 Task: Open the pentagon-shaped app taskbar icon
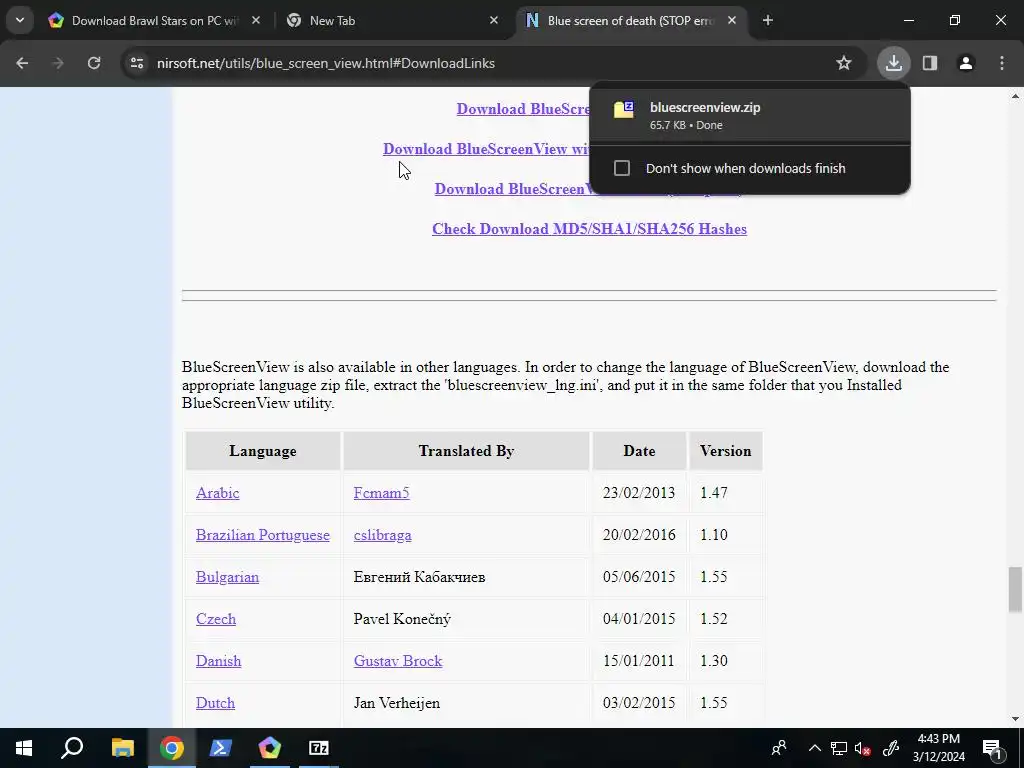(x=269, y=748)
